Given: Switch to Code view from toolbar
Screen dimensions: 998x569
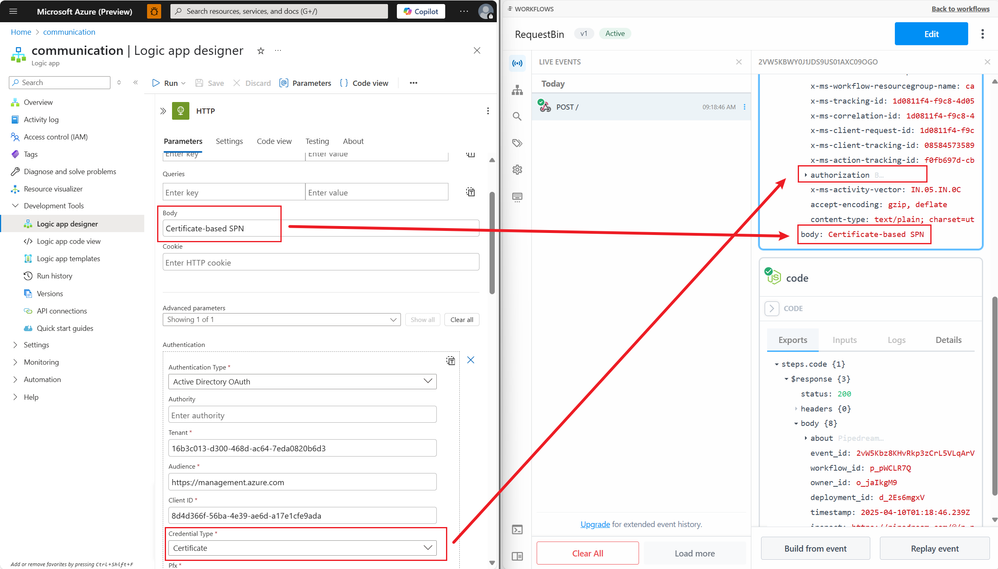Looking at the screenshot, I should coord(364,83).
